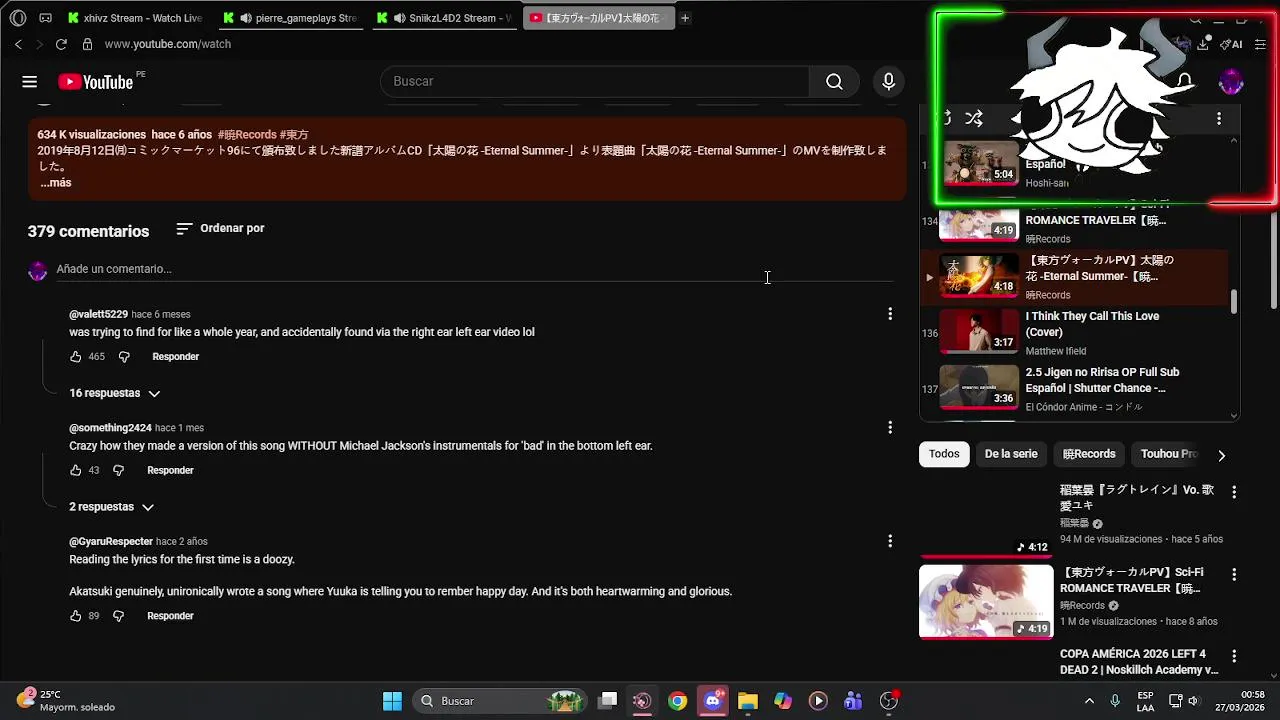Open the Ordenar por sort menu

tap(220, 229)
